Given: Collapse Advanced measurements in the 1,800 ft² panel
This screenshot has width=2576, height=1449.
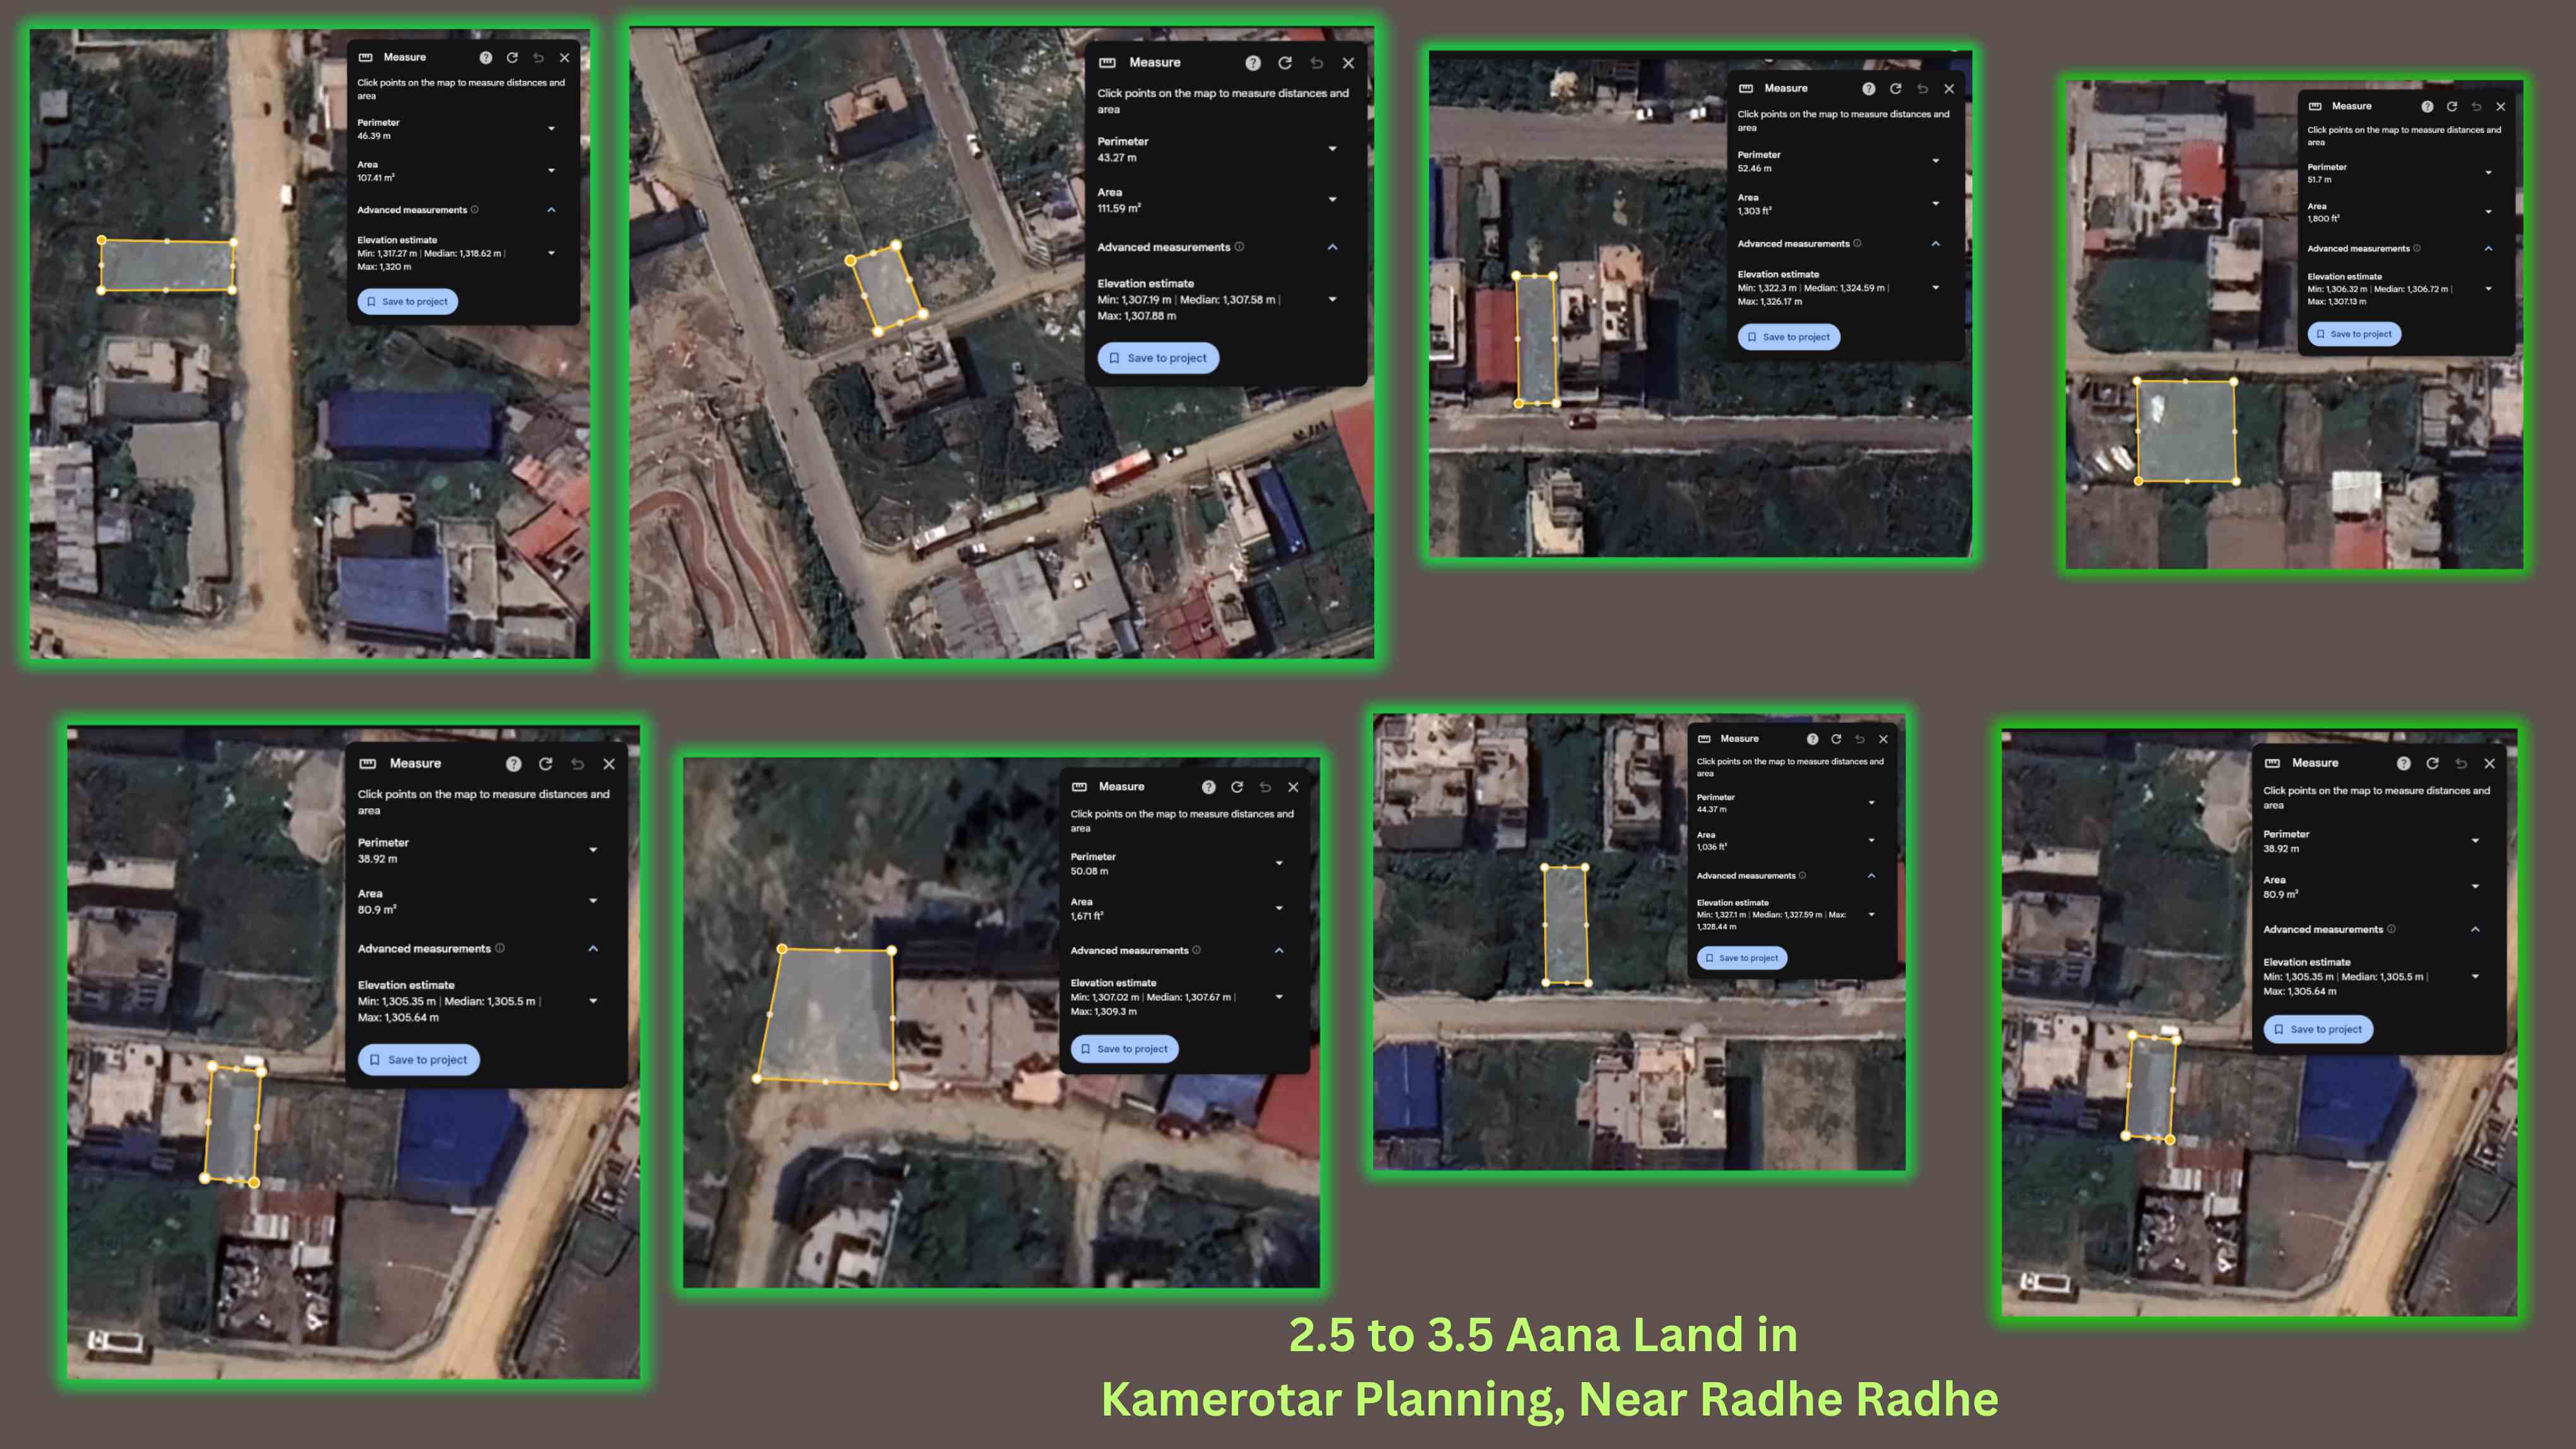Looking at the screenshot, I should coord(2488,249).
